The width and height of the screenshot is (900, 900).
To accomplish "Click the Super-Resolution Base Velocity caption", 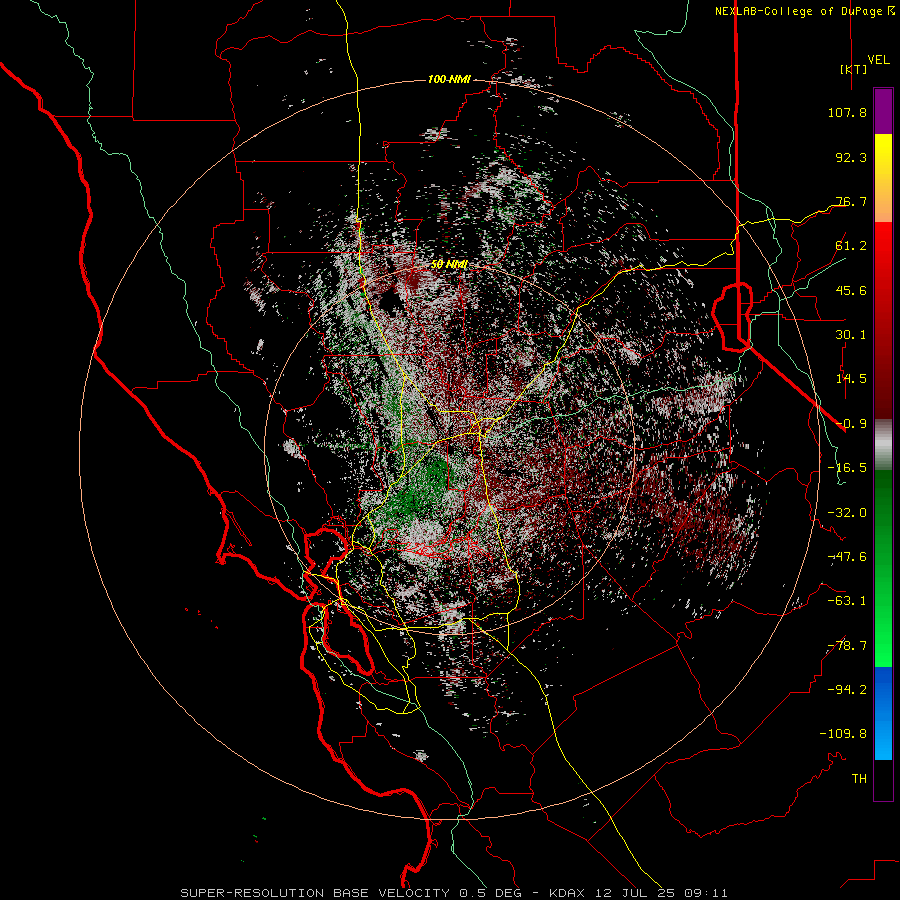I will click(x=454, y=893).
